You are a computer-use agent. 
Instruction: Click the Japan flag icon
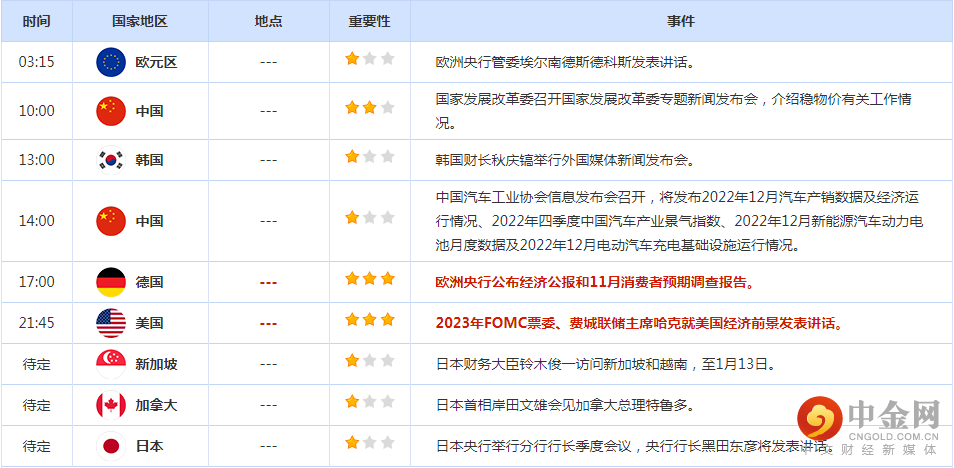(110, 446)
